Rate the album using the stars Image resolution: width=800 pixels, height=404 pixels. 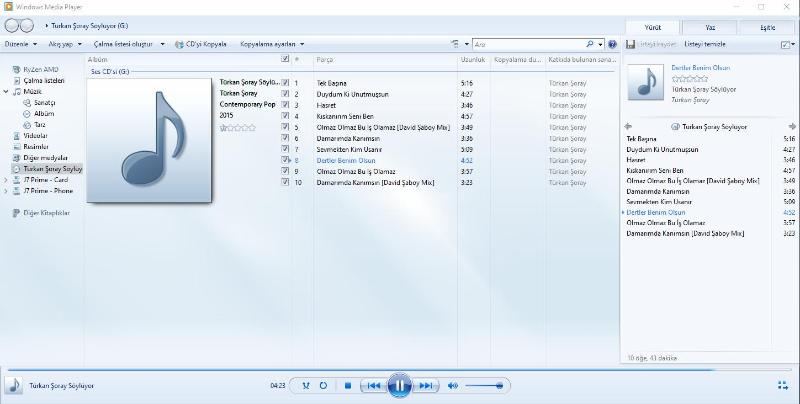(x=238, y=128)
